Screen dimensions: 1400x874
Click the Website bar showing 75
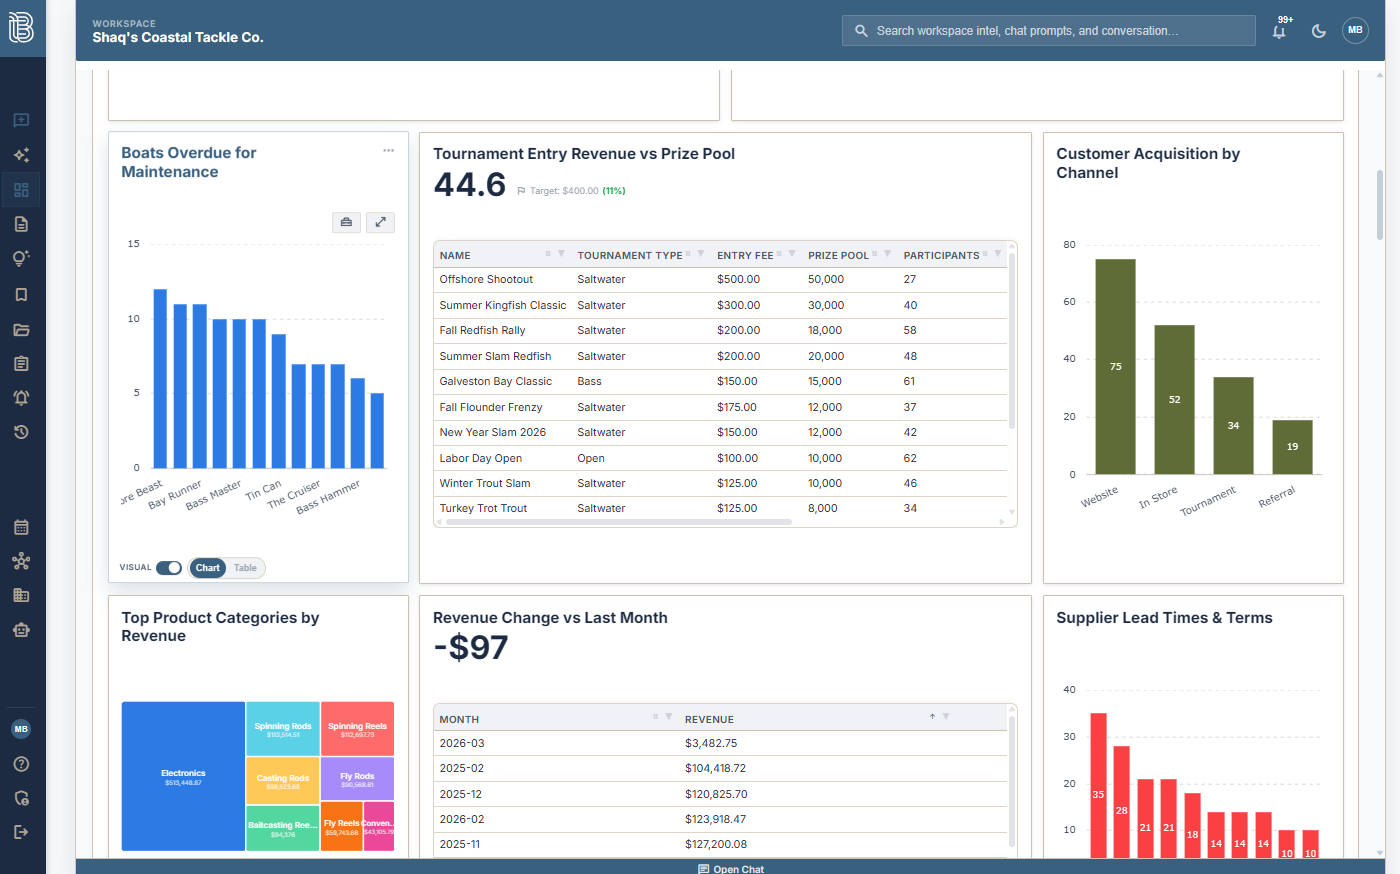point(1115,366)
